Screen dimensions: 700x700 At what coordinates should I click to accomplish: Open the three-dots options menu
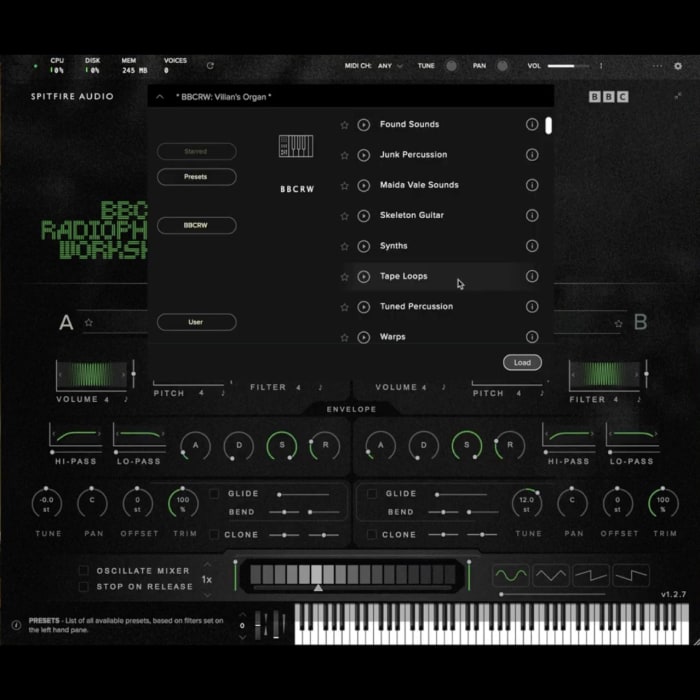[657, 66]
